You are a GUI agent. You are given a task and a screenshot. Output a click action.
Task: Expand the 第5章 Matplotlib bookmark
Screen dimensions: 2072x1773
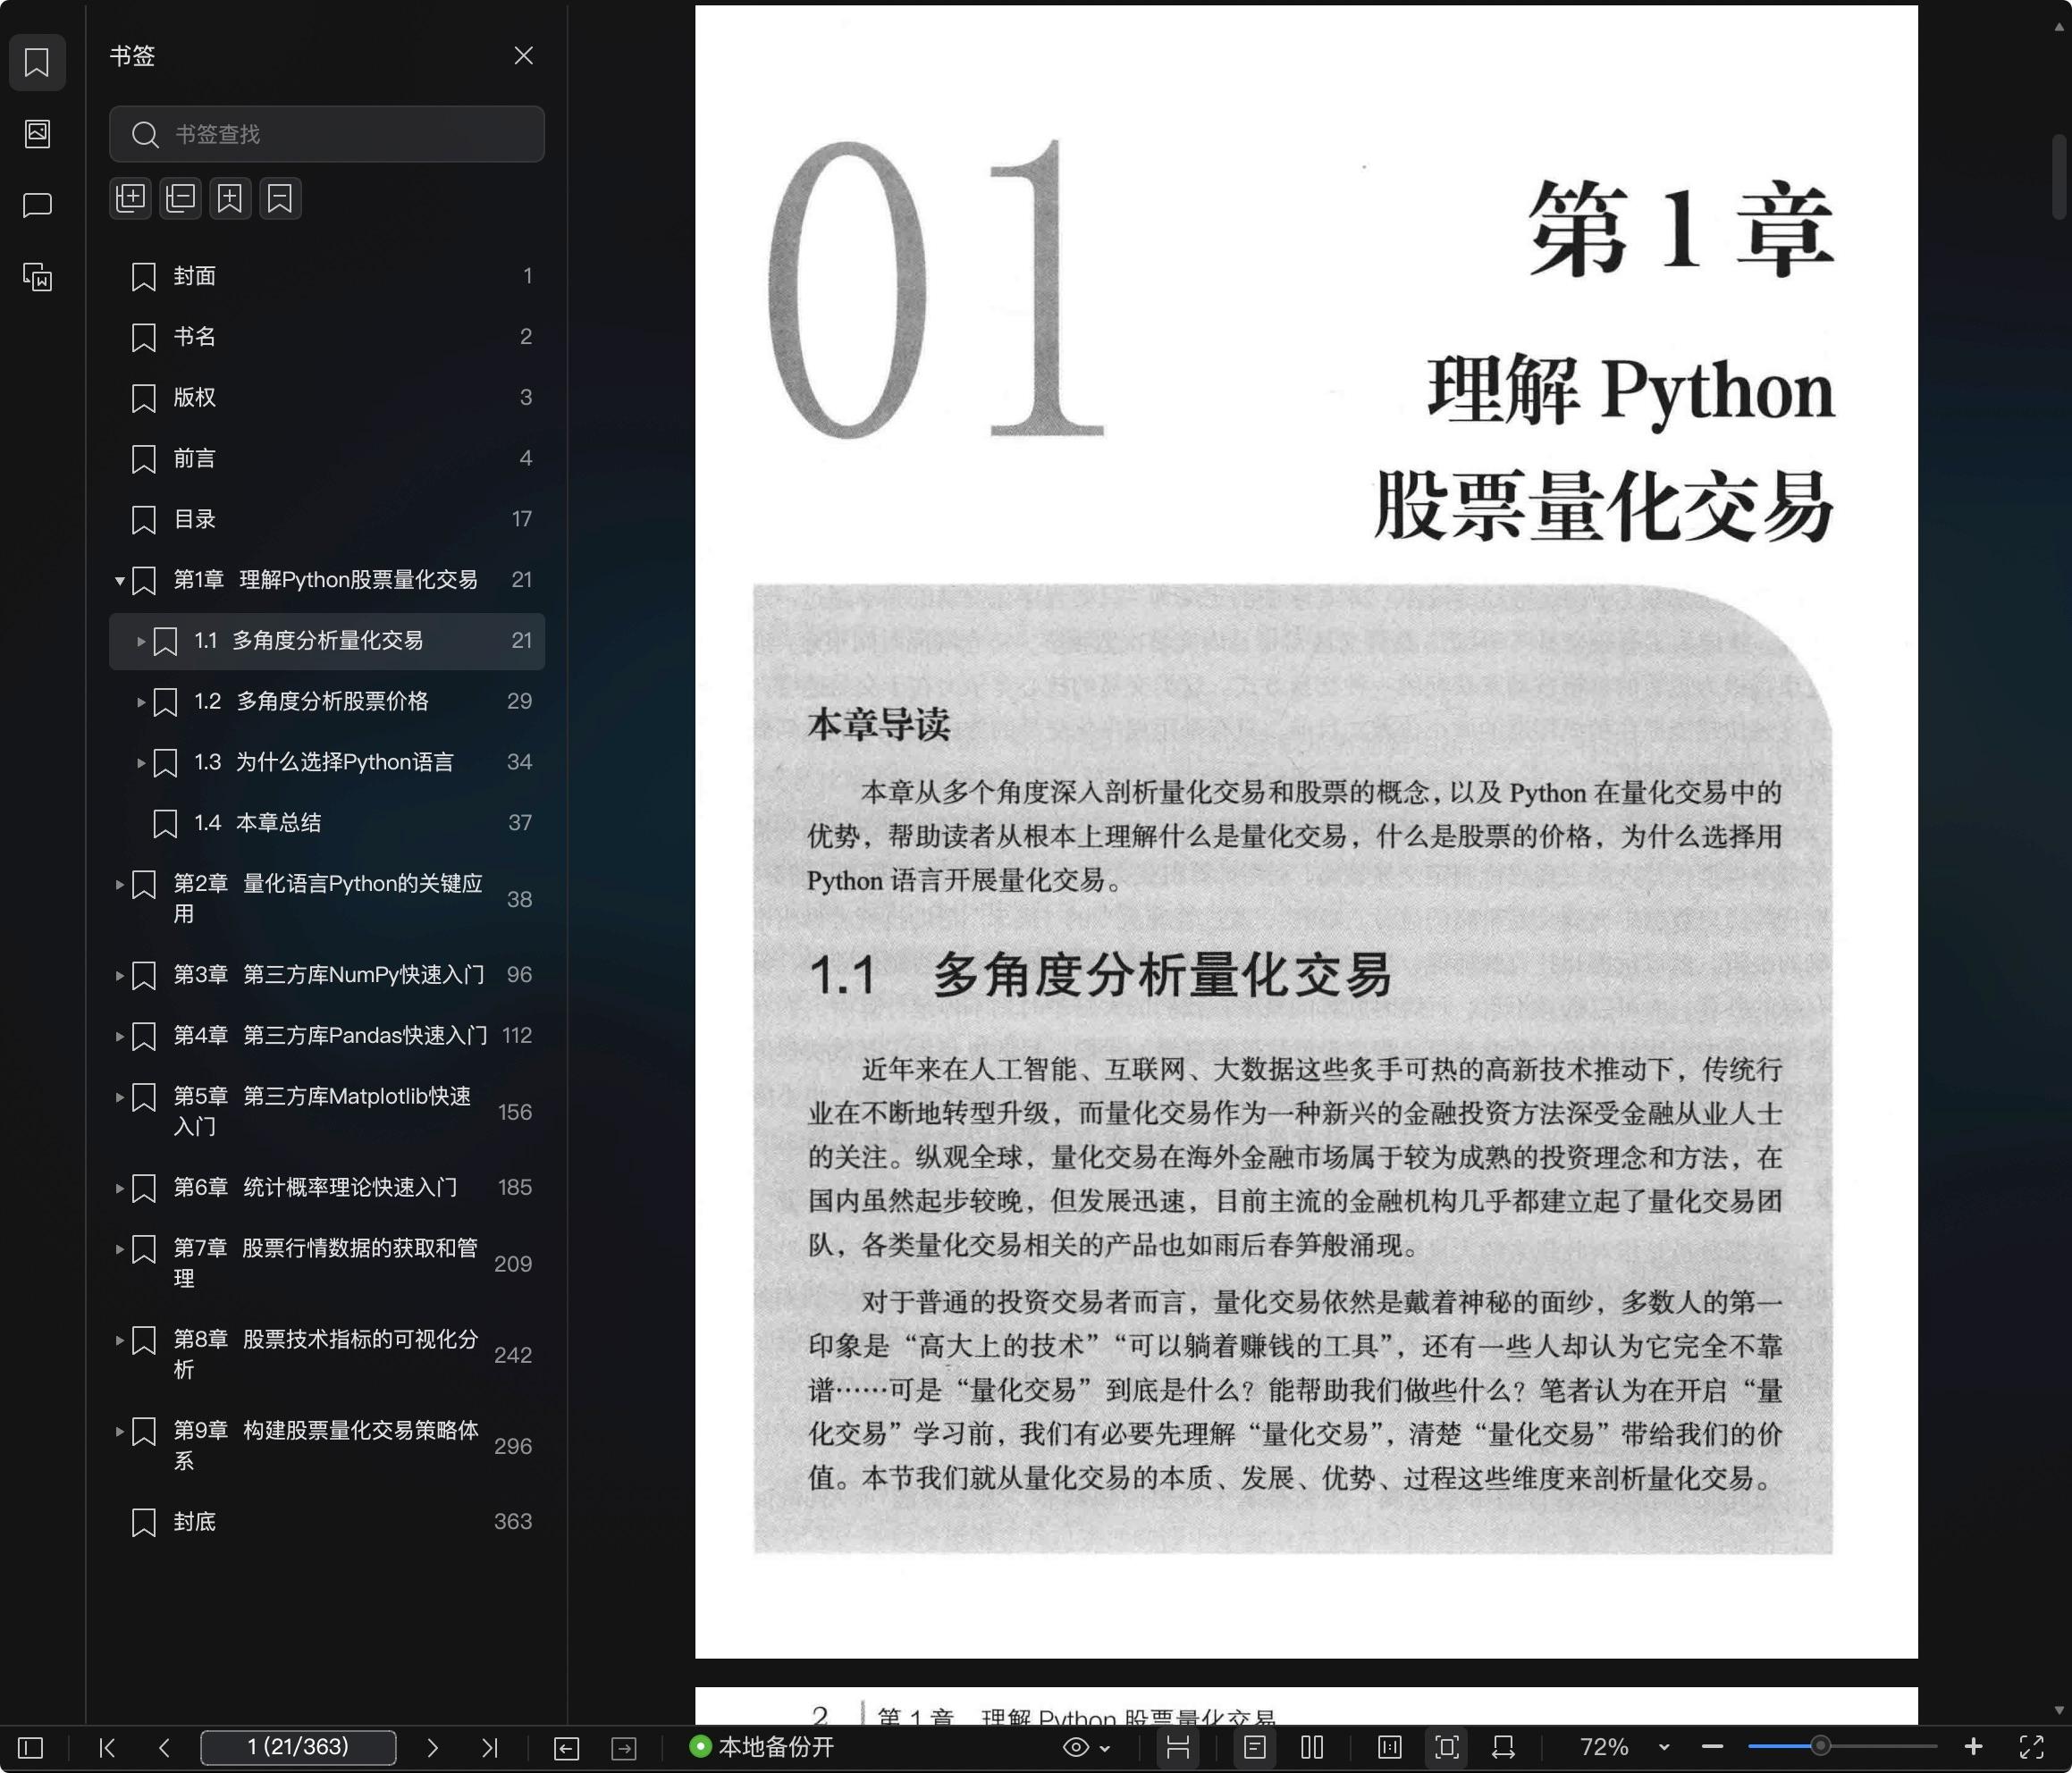point(119,1097)
